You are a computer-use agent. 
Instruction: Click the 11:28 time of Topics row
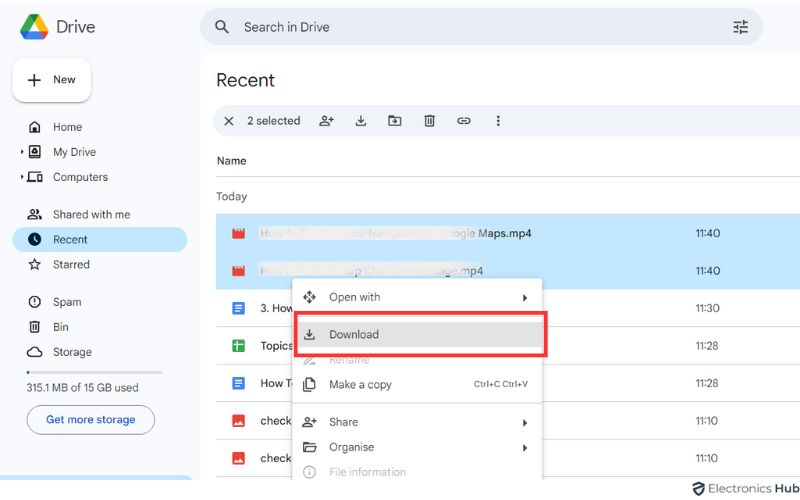(x=707, y=346)
